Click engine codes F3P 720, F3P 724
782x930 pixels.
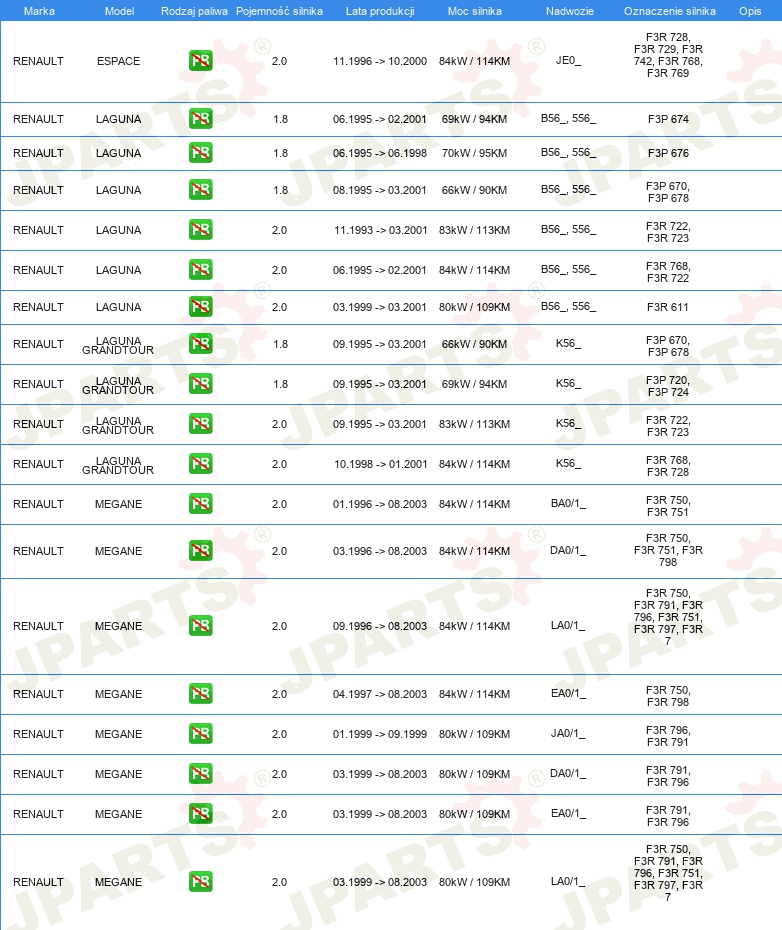668,386
